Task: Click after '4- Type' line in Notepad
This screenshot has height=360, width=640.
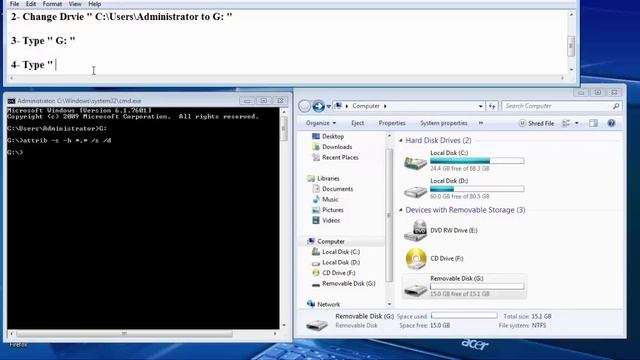Action: [56, 65]
